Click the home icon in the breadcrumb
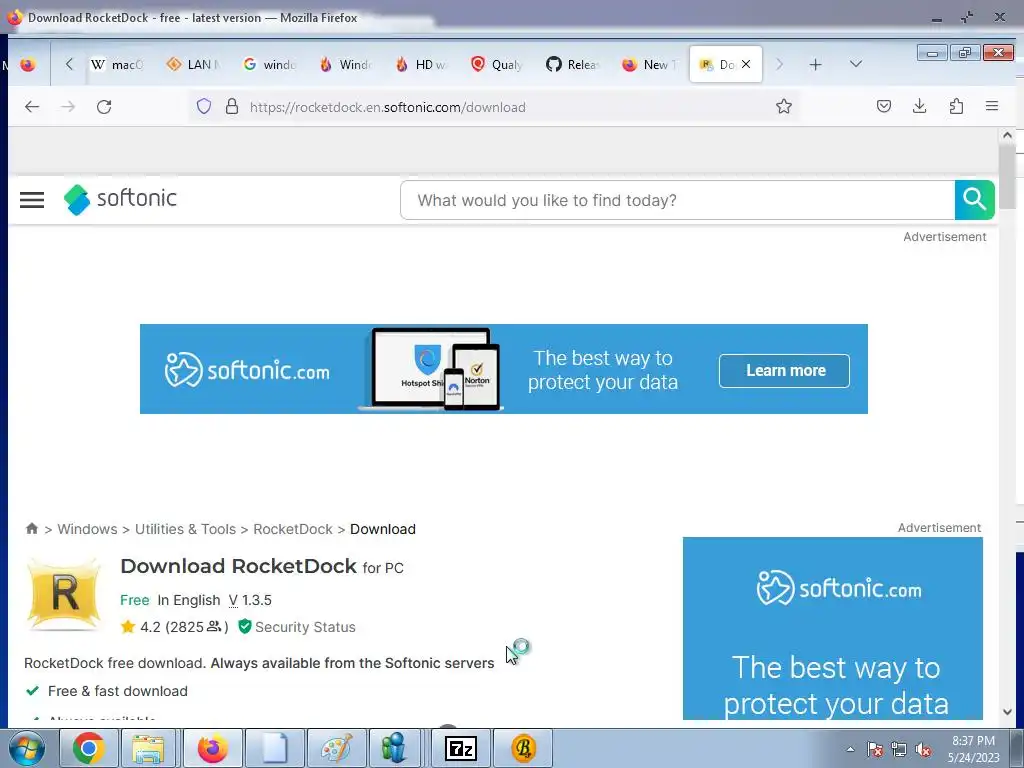The image size is (1024, 768). pyautogui.click(x=31, y=528)
